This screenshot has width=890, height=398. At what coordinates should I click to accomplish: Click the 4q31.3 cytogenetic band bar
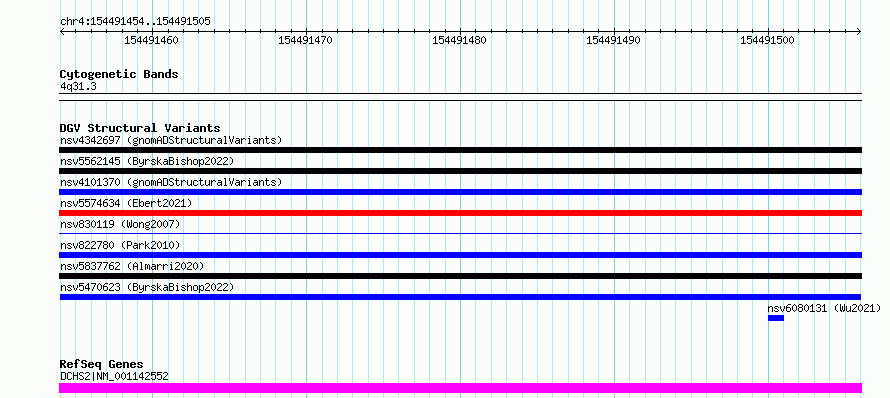point(460,97)
